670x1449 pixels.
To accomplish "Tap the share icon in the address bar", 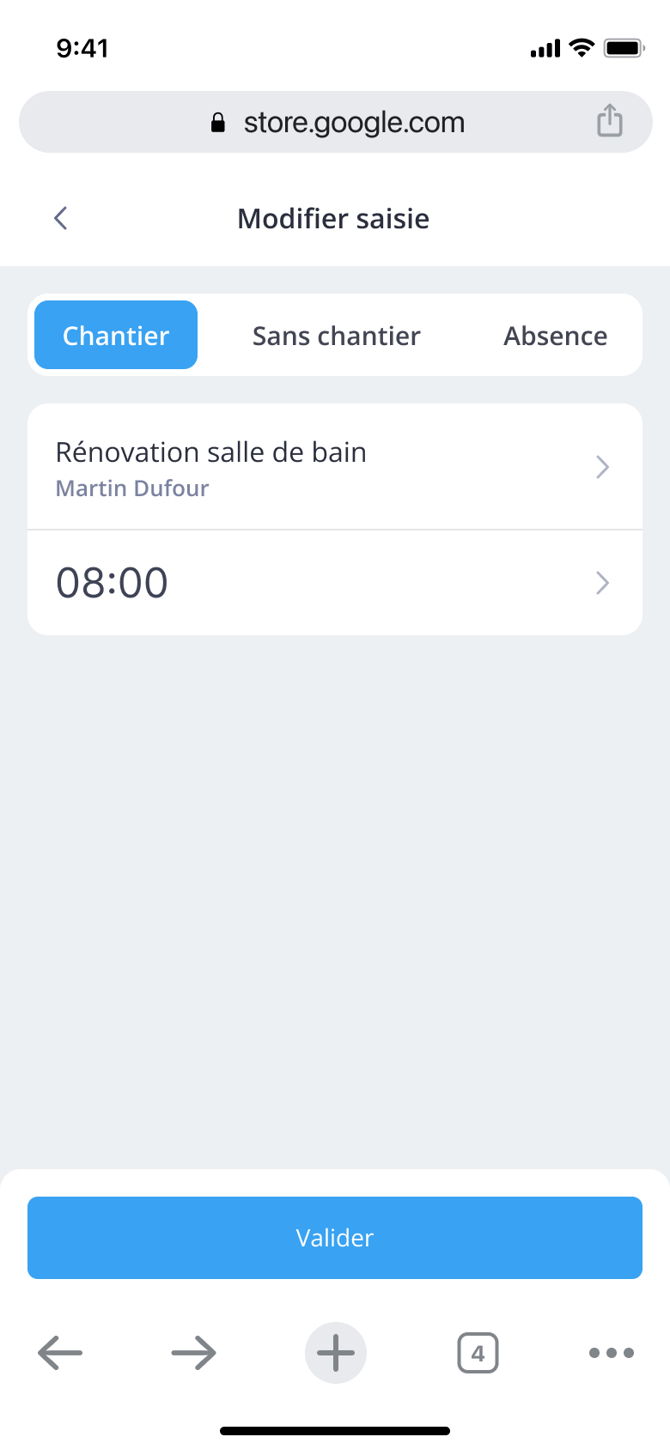I will click(x=609, y=122).
